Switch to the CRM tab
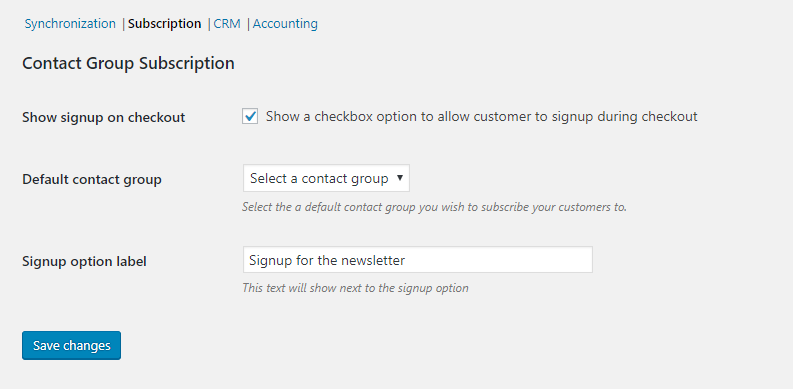 point(227,24)
